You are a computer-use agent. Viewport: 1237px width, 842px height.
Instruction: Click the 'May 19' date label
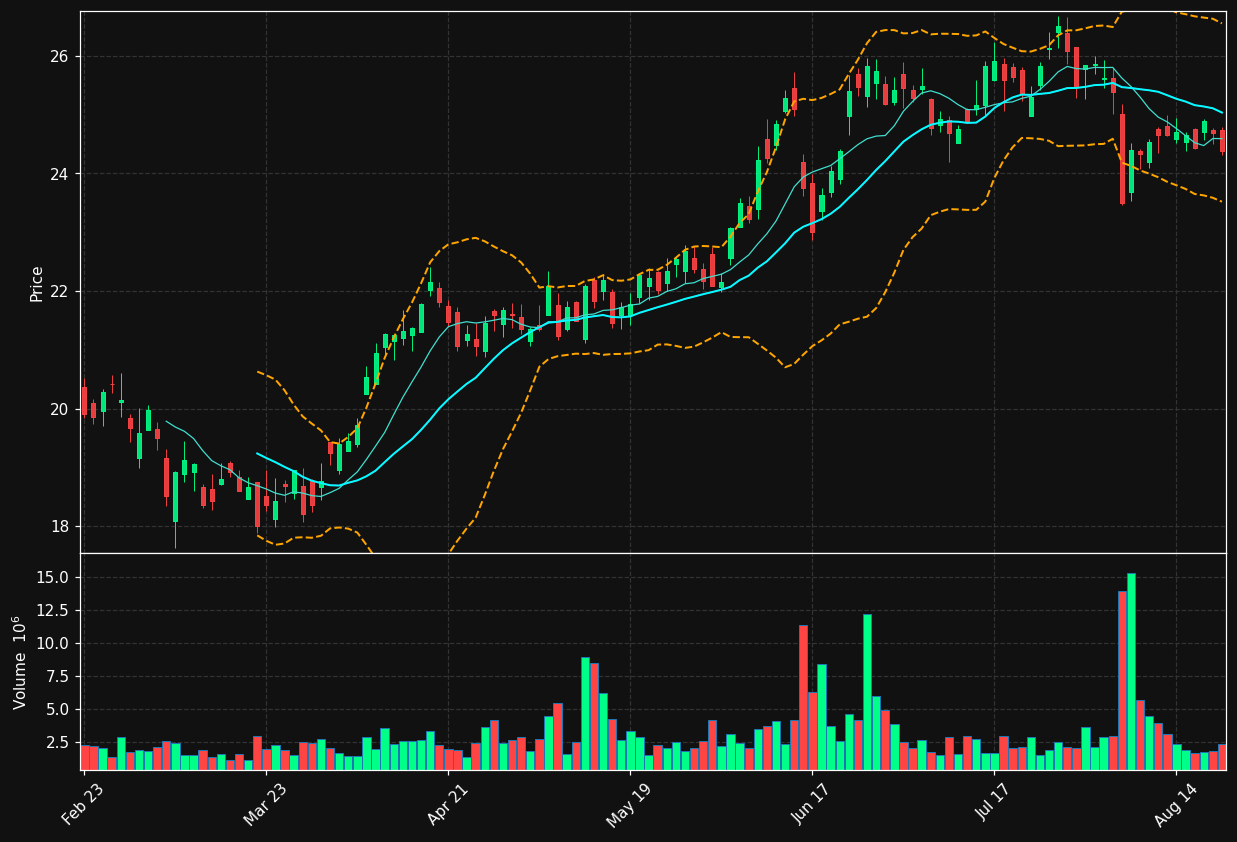point(629,805)
